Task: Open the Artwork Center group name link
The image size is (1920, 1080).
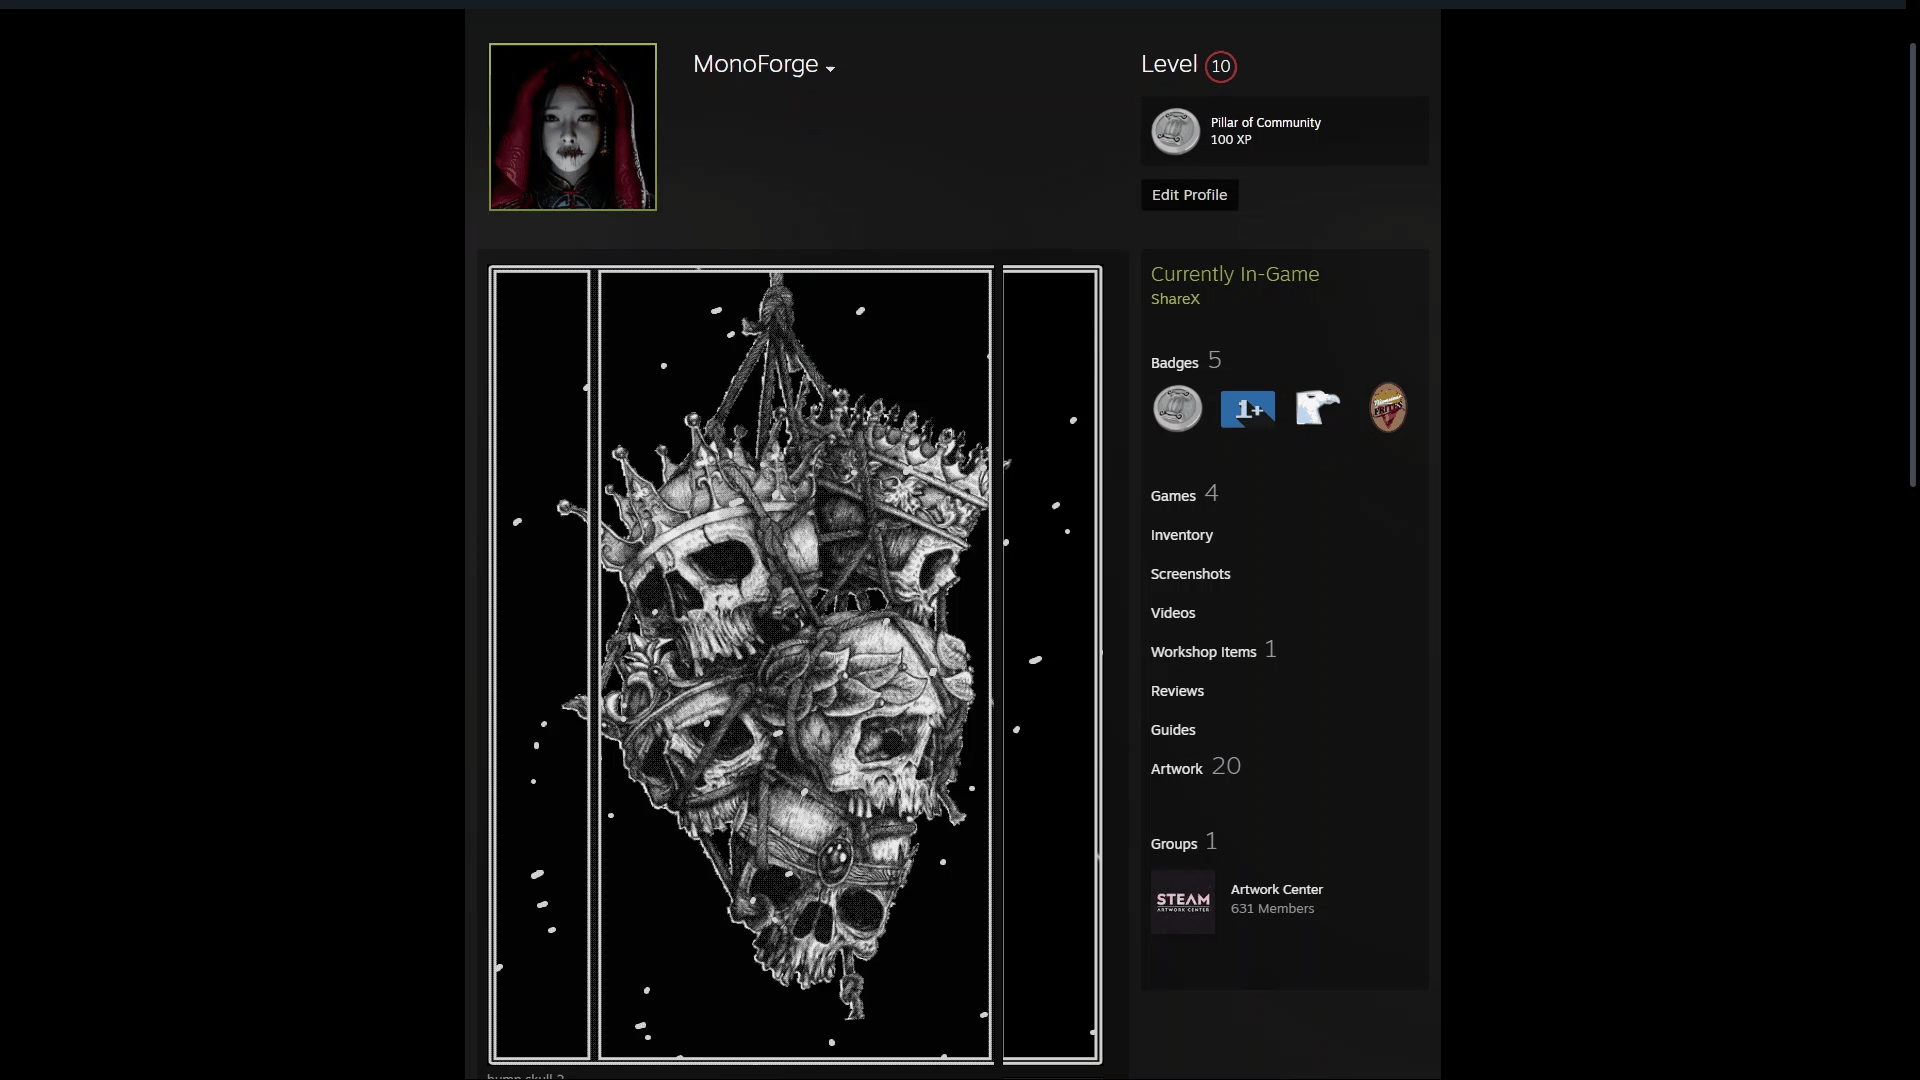Action: click(x=1276, y=889)
